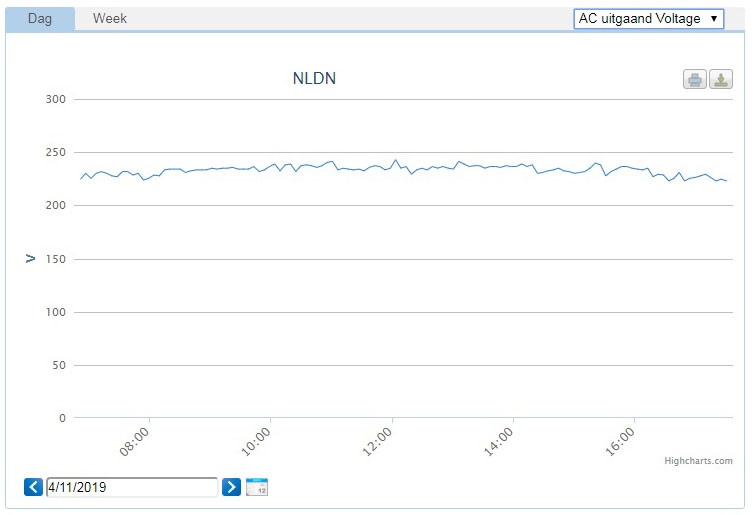
Task: Switch to the Week tab
Action: pyautogui.click(x=110, y=18)
